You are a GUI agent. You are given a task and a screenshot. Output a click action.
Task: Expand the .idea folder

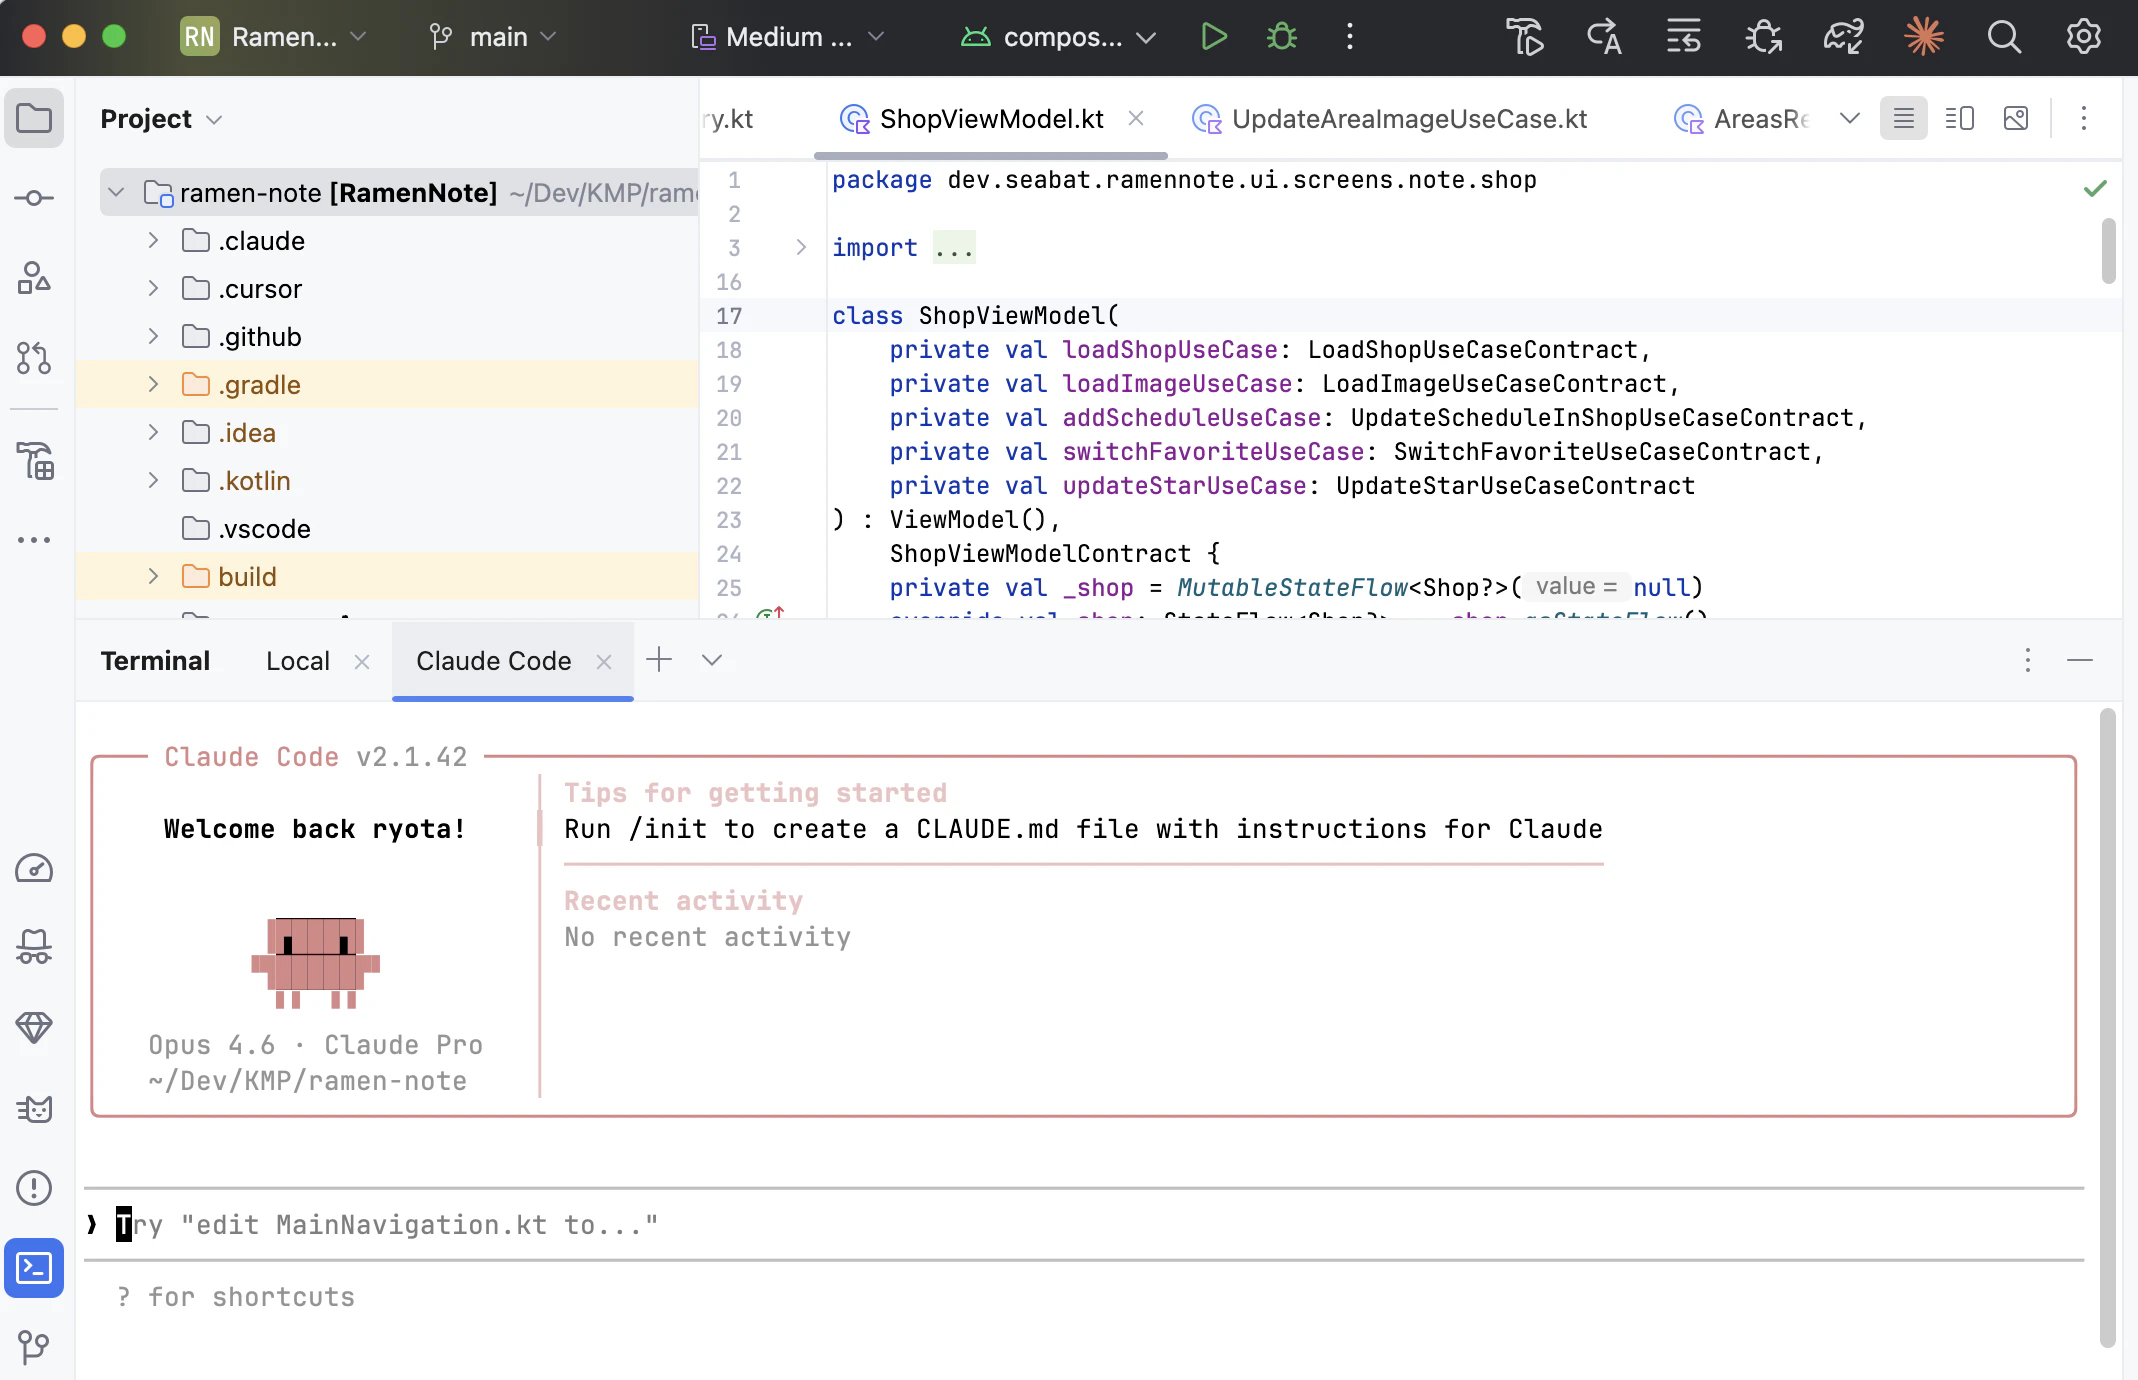coord(153,432)
